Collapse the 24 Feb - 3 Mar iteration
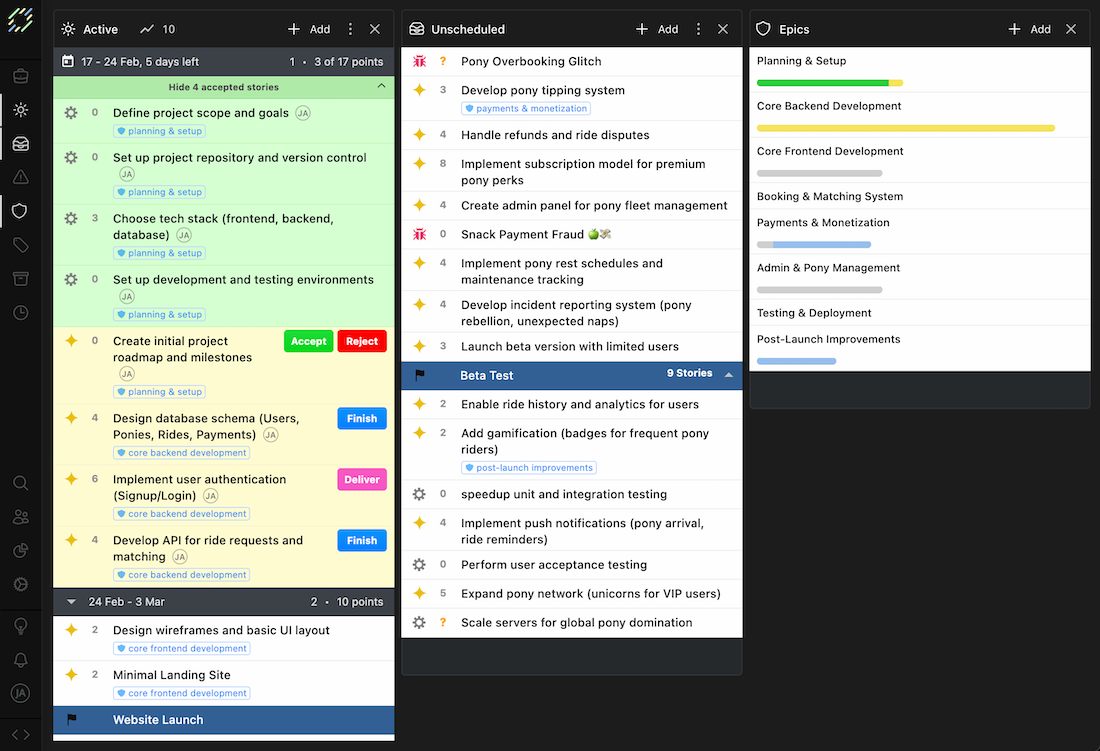The width and height of the screenshot is (1100, 751). pyautogui.click(x=71, y=602)
